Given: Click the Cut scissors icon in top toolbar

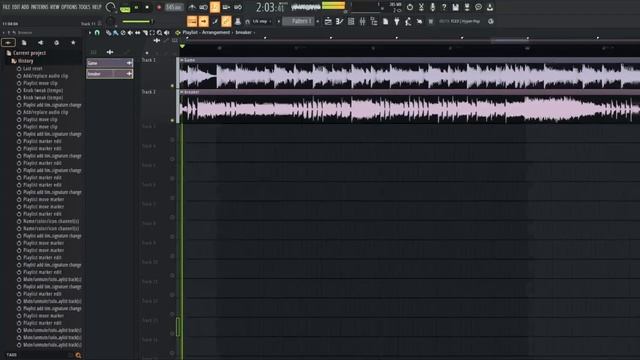Looking at the screenshot, I should [x=421, y=7].
